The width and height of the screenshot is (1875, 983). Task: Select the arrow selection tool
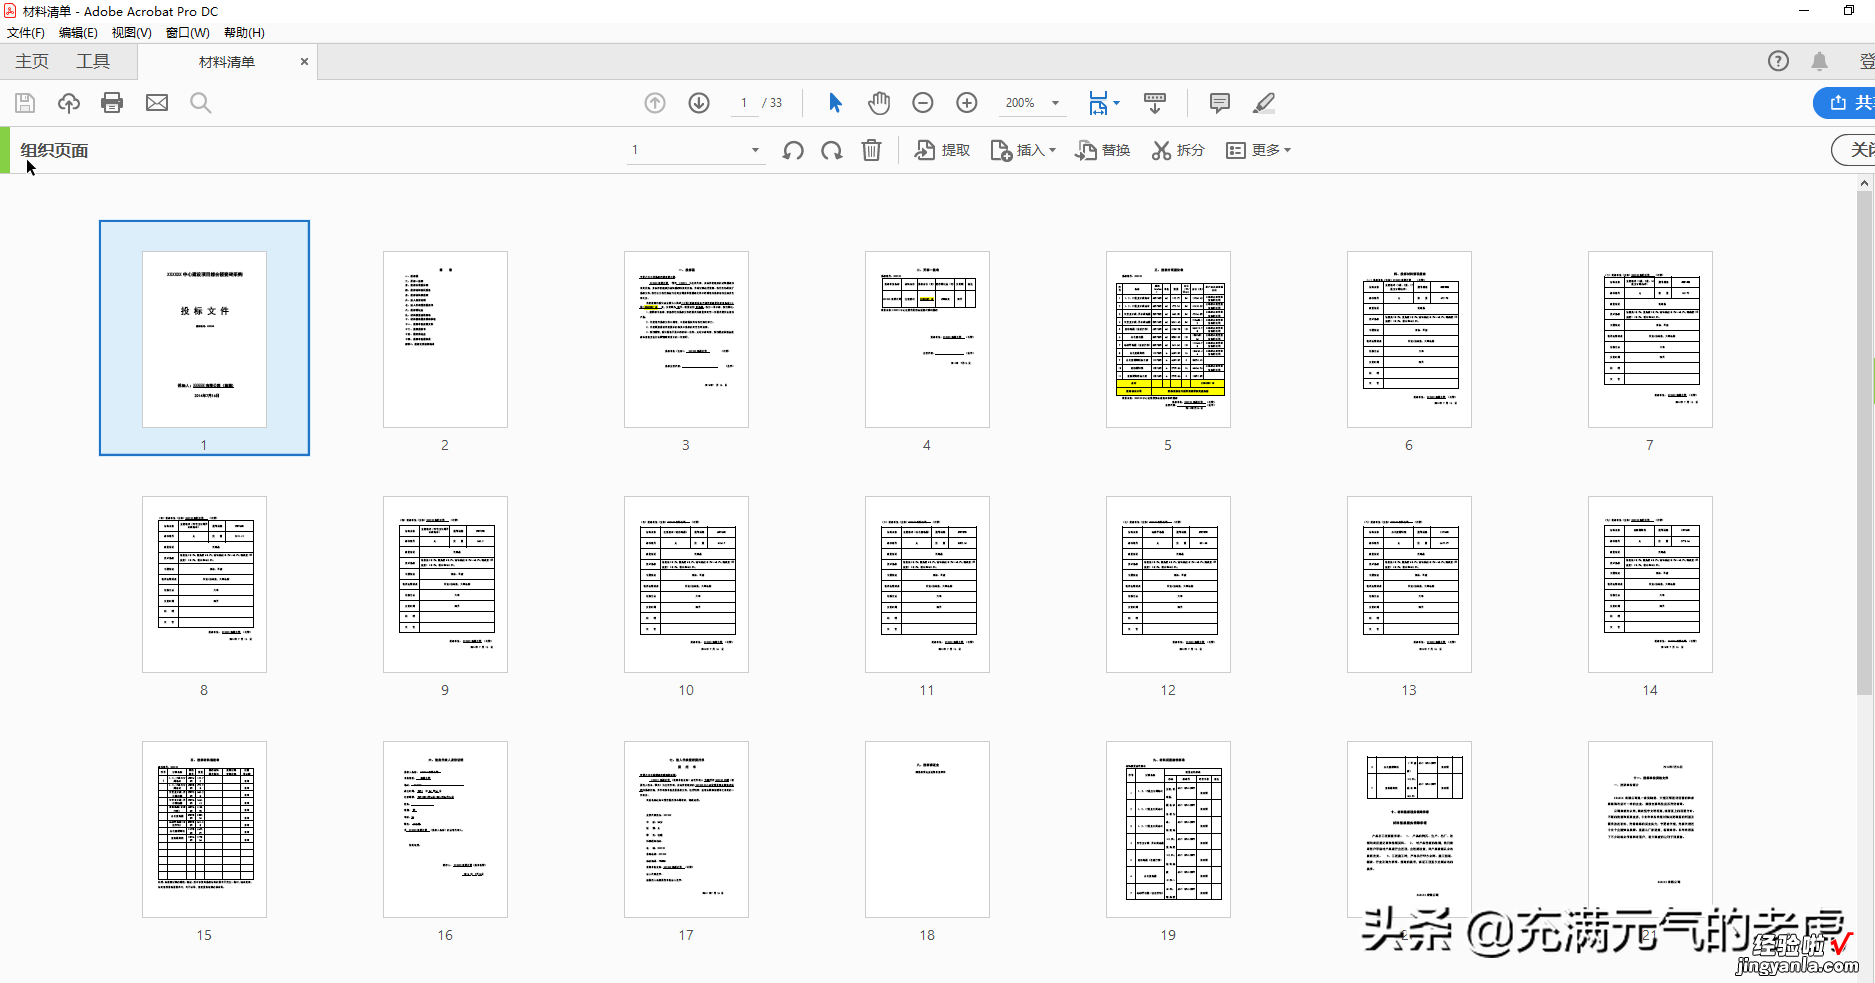[x=835, y=103]
